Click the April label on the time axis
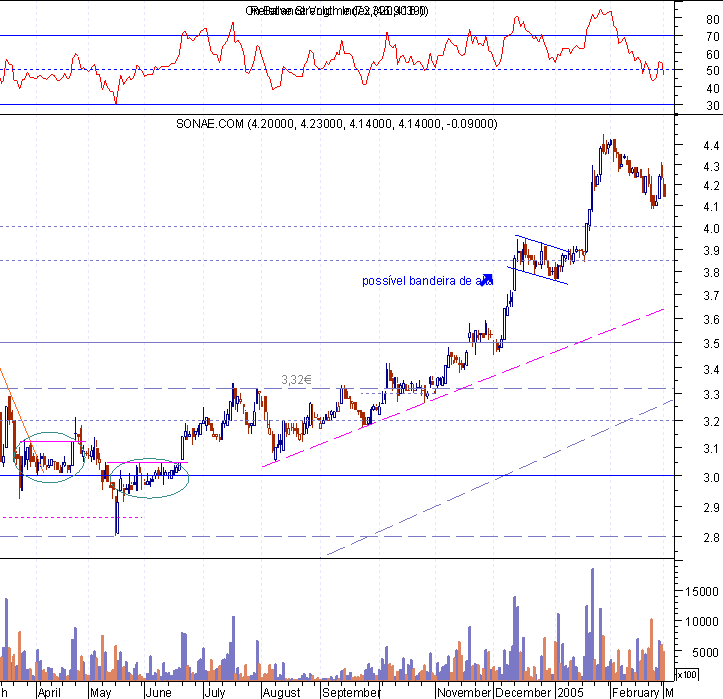 pos(49,693)
